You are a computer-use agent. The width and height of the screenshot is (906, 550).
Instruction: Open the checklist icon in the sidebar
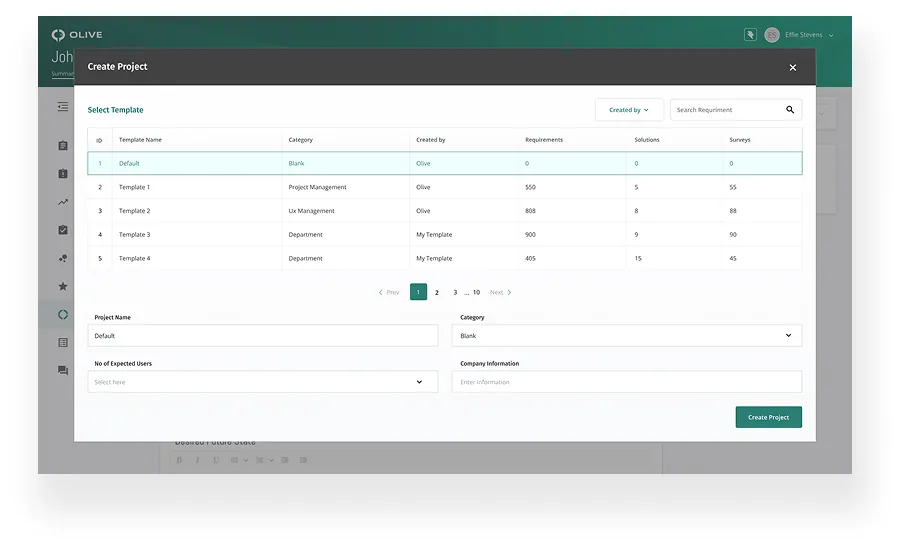click(x=63, y=230)
